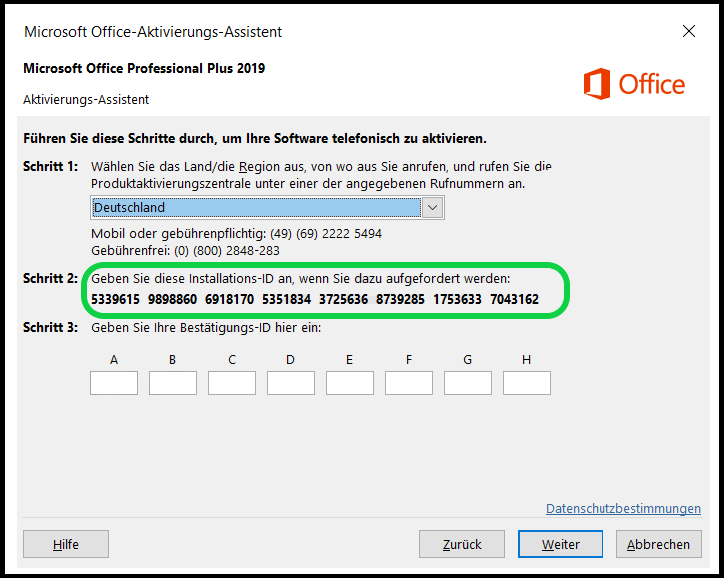
Task: Cancel with the Abbrechen button
Action: (x=658, y=544)
